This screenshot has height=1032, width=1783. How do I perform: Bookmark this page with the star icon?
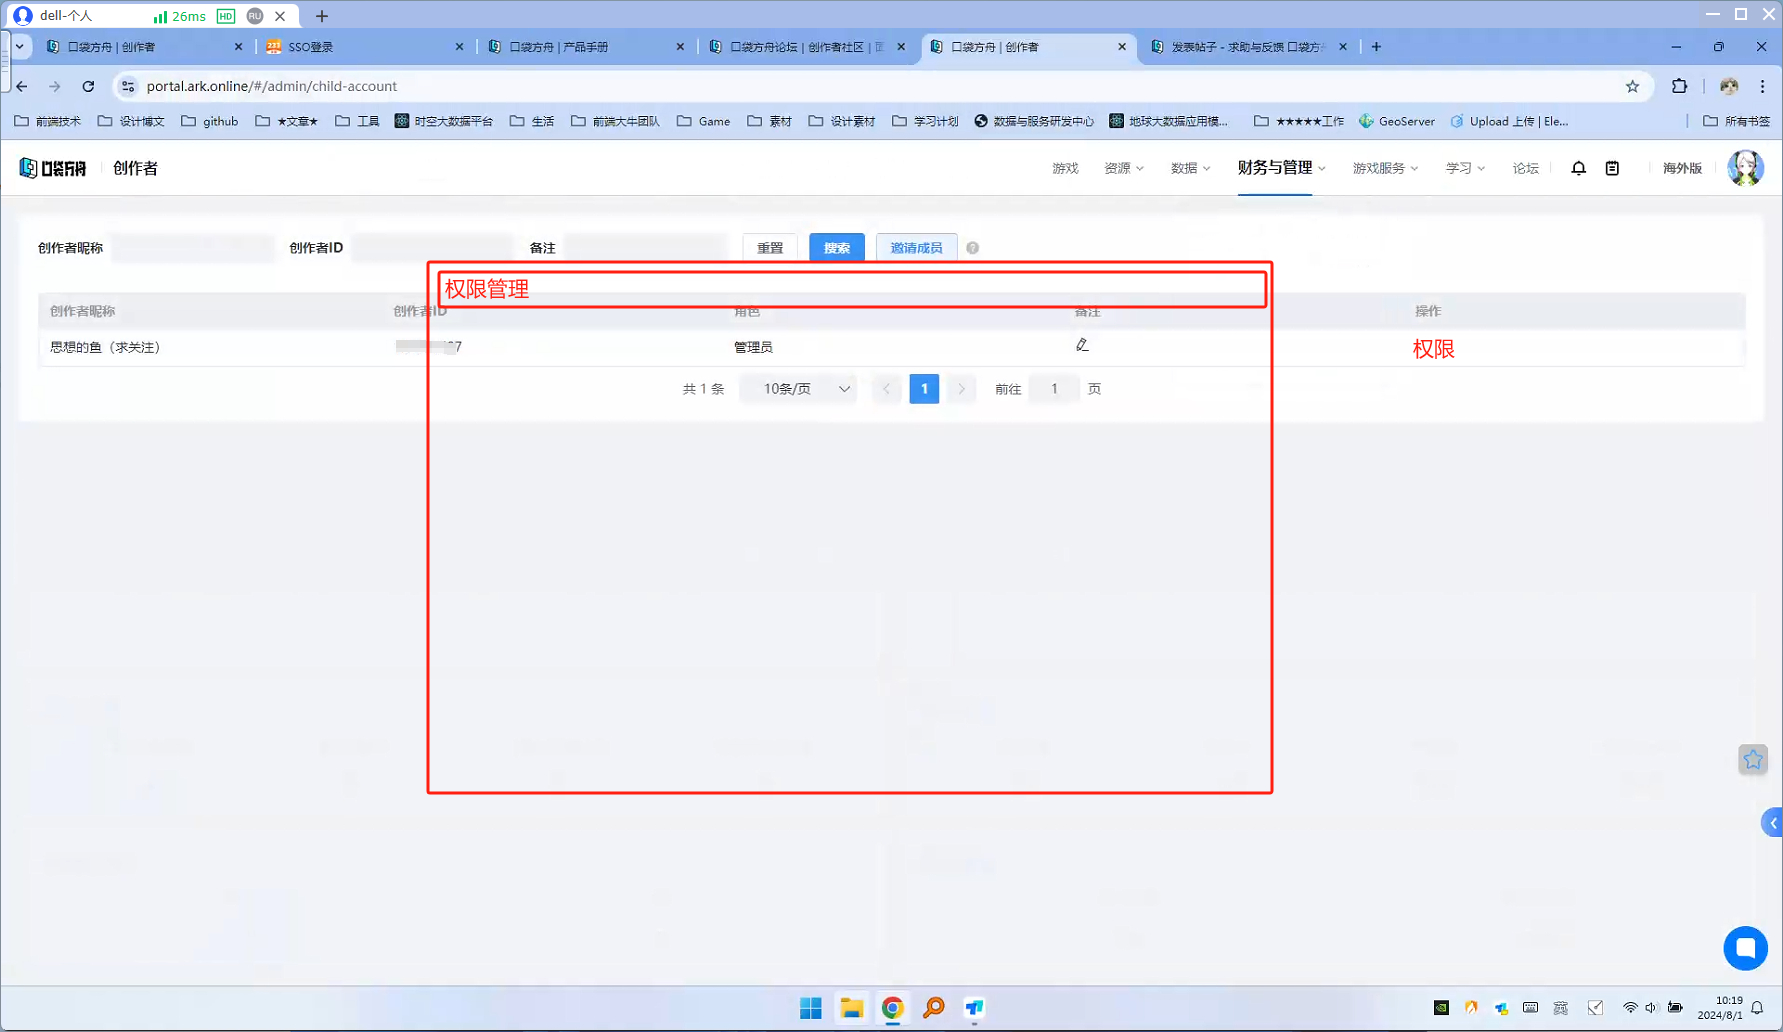click(x=1632, y=86)
